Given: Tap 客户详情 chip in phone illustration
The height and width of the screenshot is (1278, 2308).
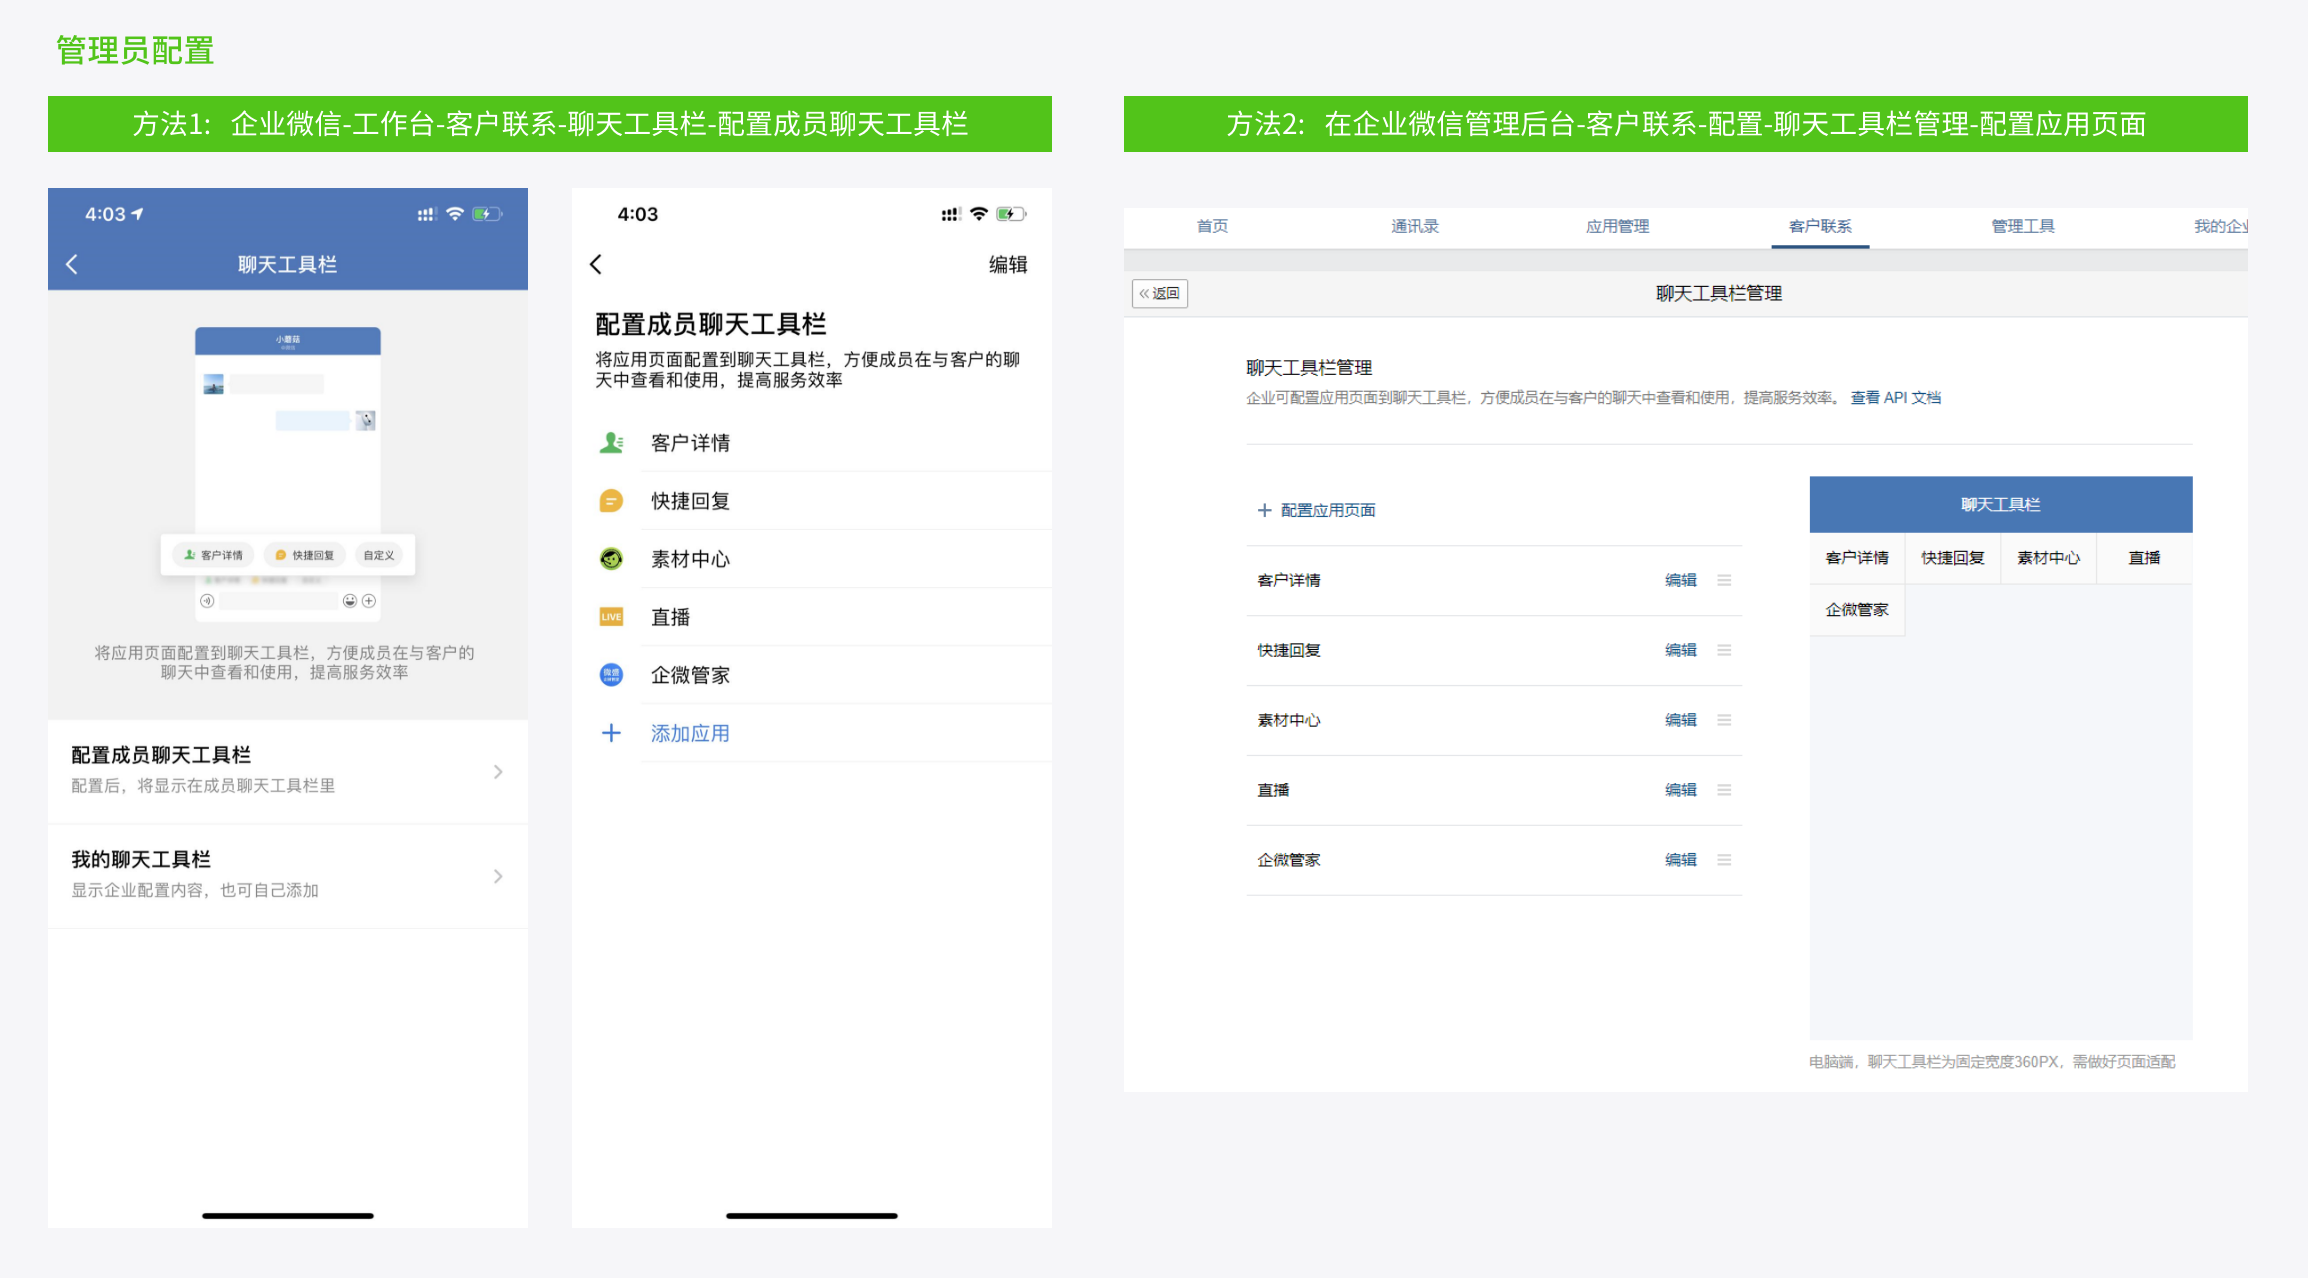Looking at the screenshot, I should [x=213, y=555].
